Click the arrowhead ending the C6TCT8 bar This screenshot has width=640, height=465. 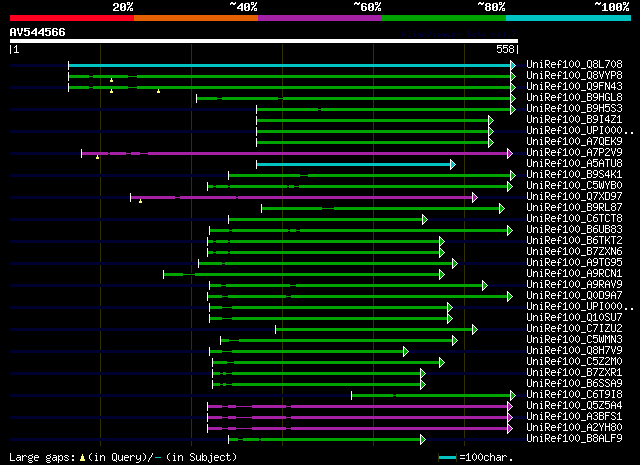click(x=425, y=220)
